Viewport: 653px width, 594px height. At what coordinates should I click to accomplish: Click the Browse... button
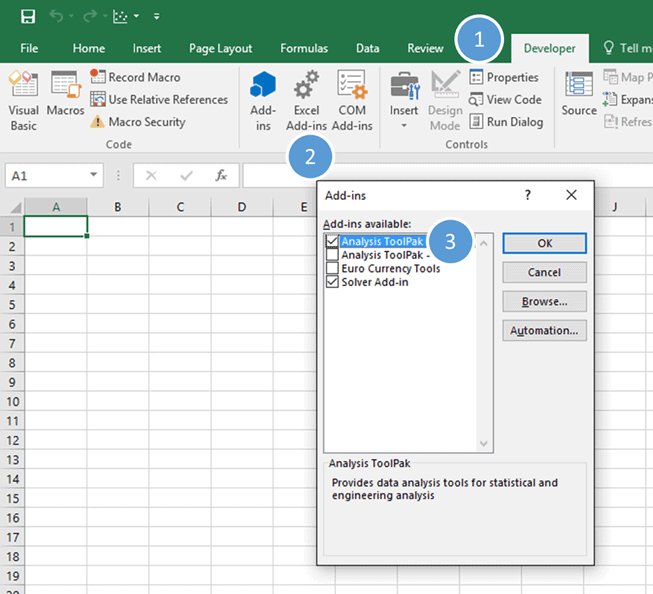click(x=544, y=301)
